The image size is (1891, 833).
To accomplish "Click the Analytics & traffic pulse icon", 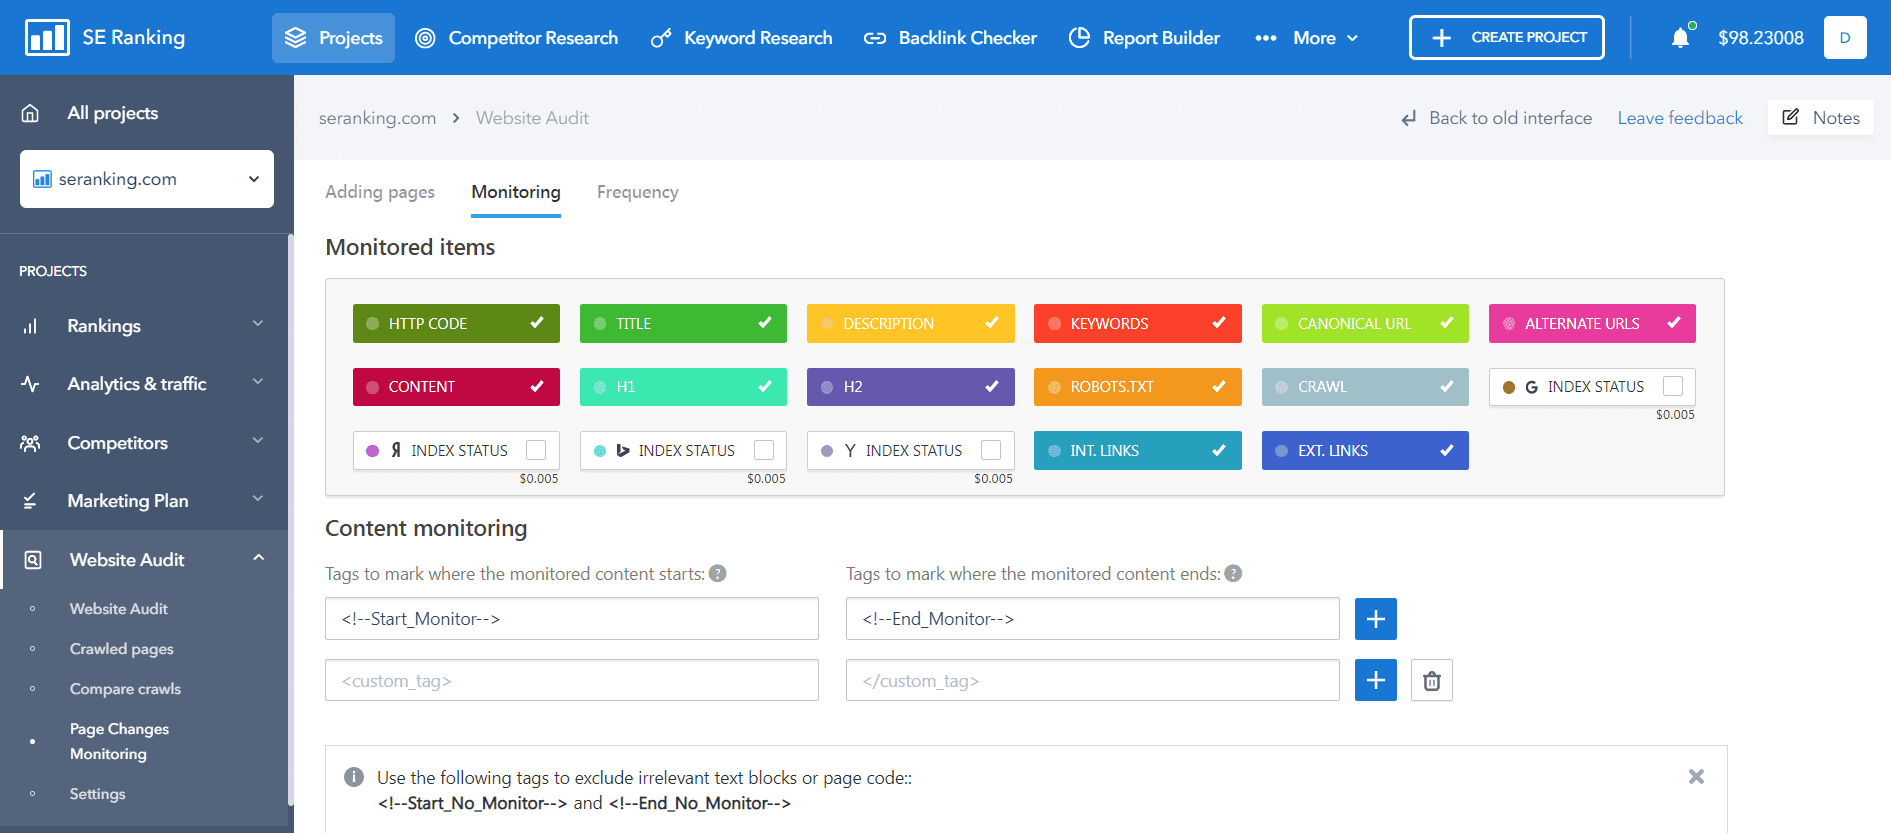I will click(30, 384).
